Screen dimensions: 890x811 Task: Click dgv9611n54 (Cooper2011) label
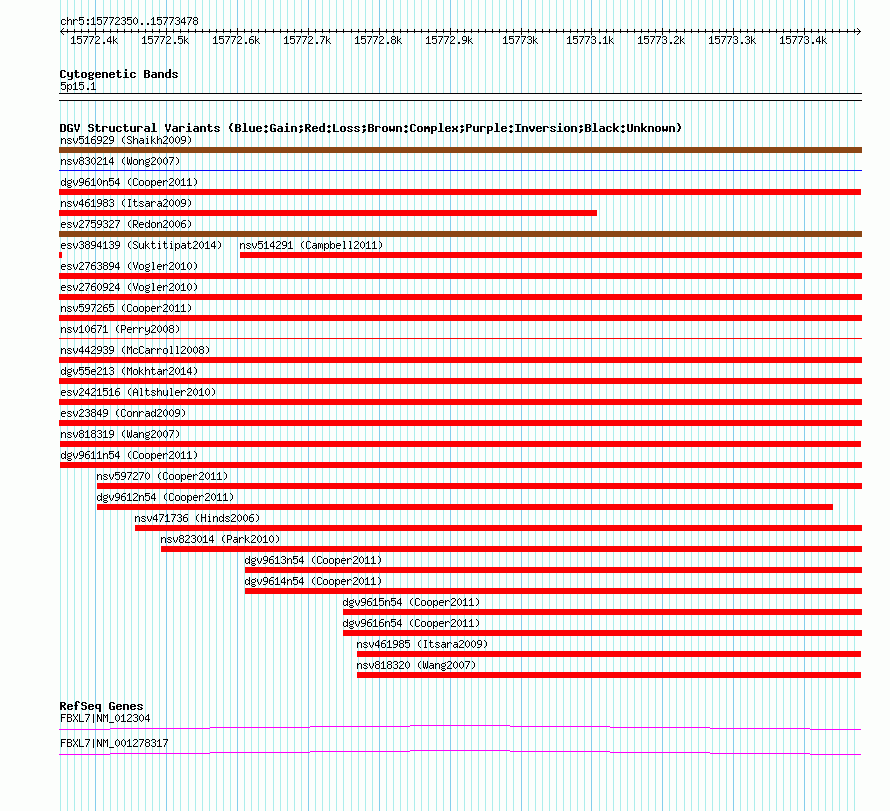(x=129, y=455)
